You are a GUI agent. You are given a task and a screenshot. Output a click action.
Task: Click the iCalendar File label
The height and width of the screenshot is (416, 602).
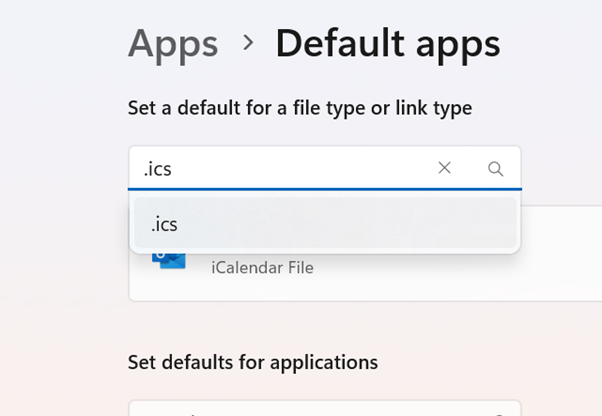tap(262, 268)
